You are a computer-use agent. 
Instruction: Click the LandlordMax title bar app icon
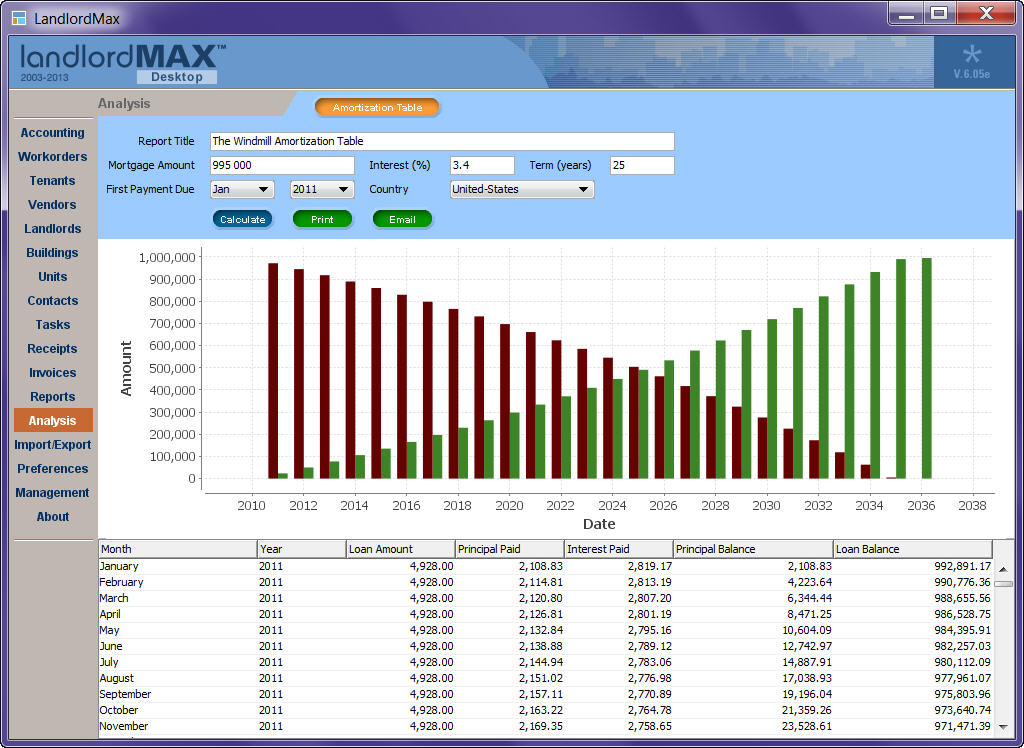18,18
